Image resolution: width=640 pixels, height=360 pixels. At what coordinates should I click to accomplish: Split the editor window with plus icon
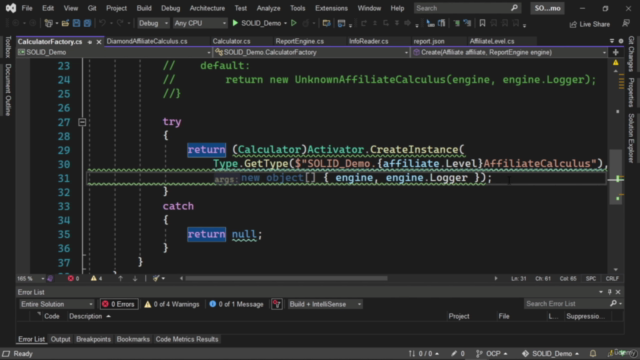pos(616,52)
